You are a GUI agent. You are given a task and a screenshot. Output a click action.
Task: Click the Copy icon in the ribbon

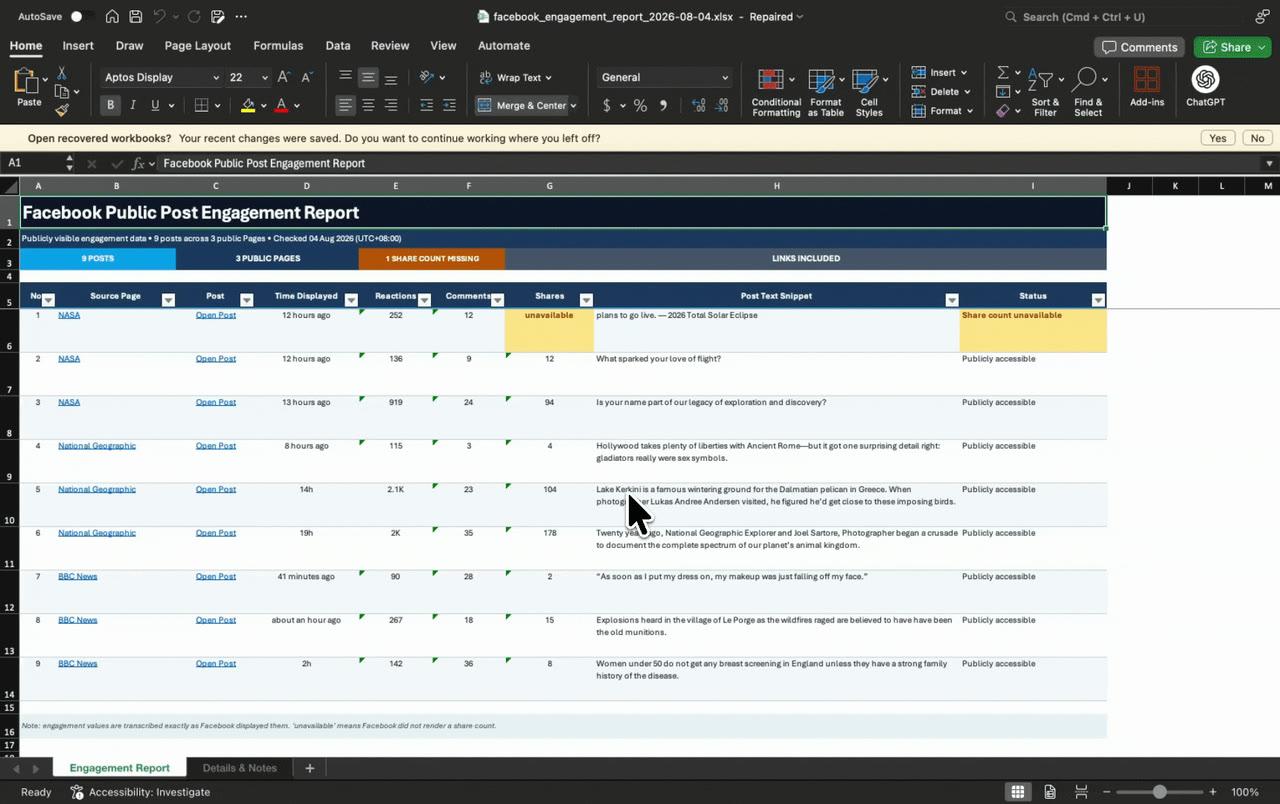click(61, 92)
